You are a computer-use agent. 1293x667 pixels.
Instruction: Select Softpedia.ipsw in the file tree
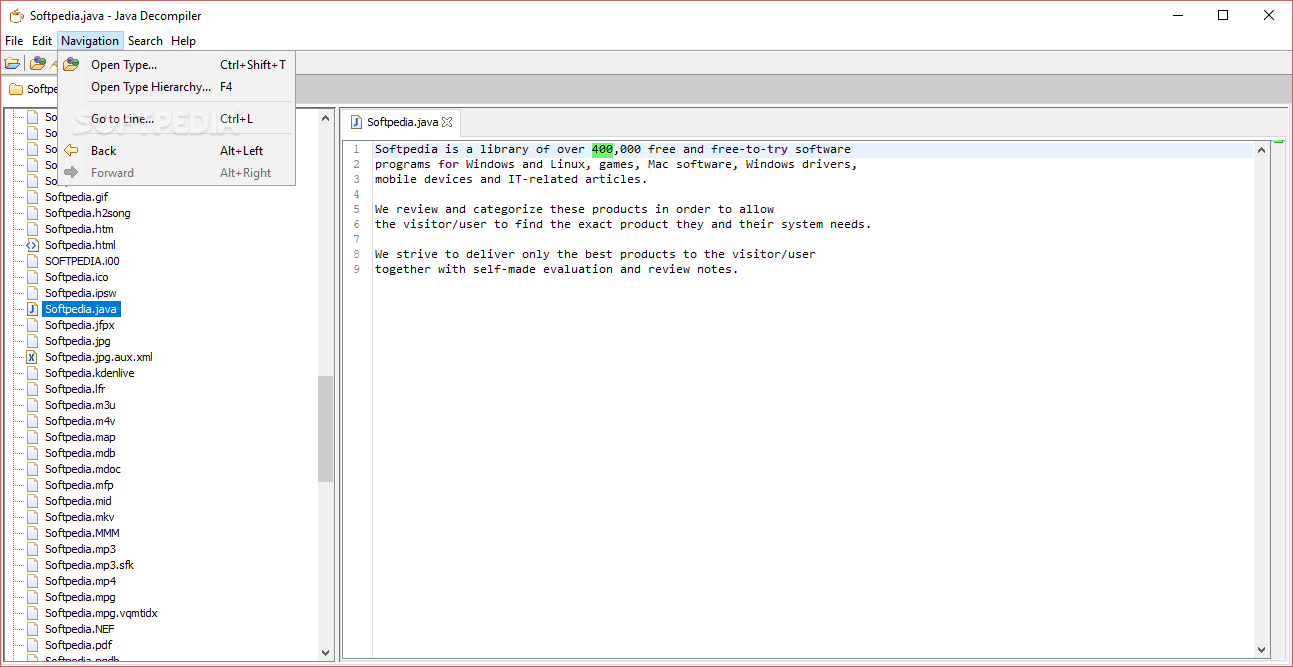point(80,293)
